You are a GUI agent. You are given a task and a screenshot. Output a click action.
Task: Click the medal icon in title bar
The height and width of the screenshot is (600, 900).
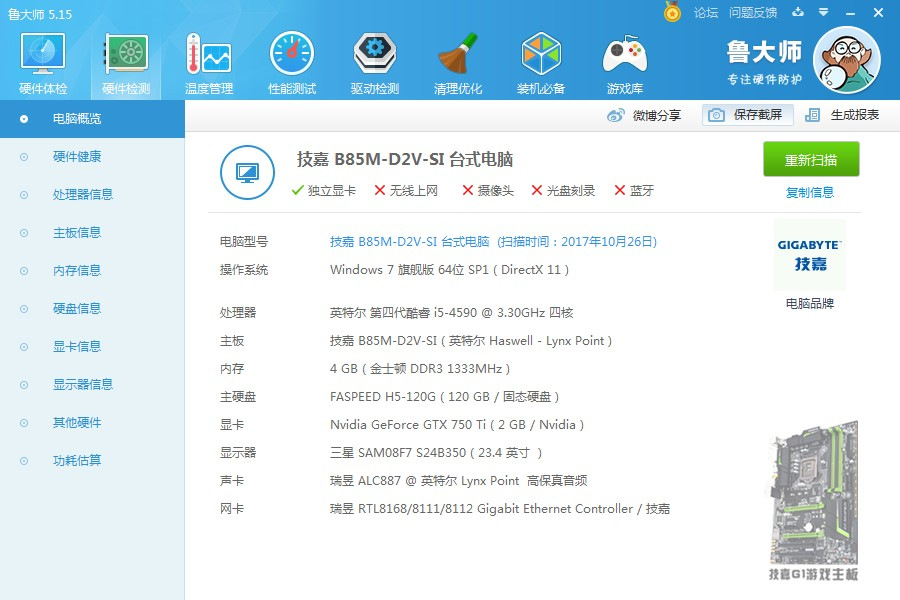672,11
